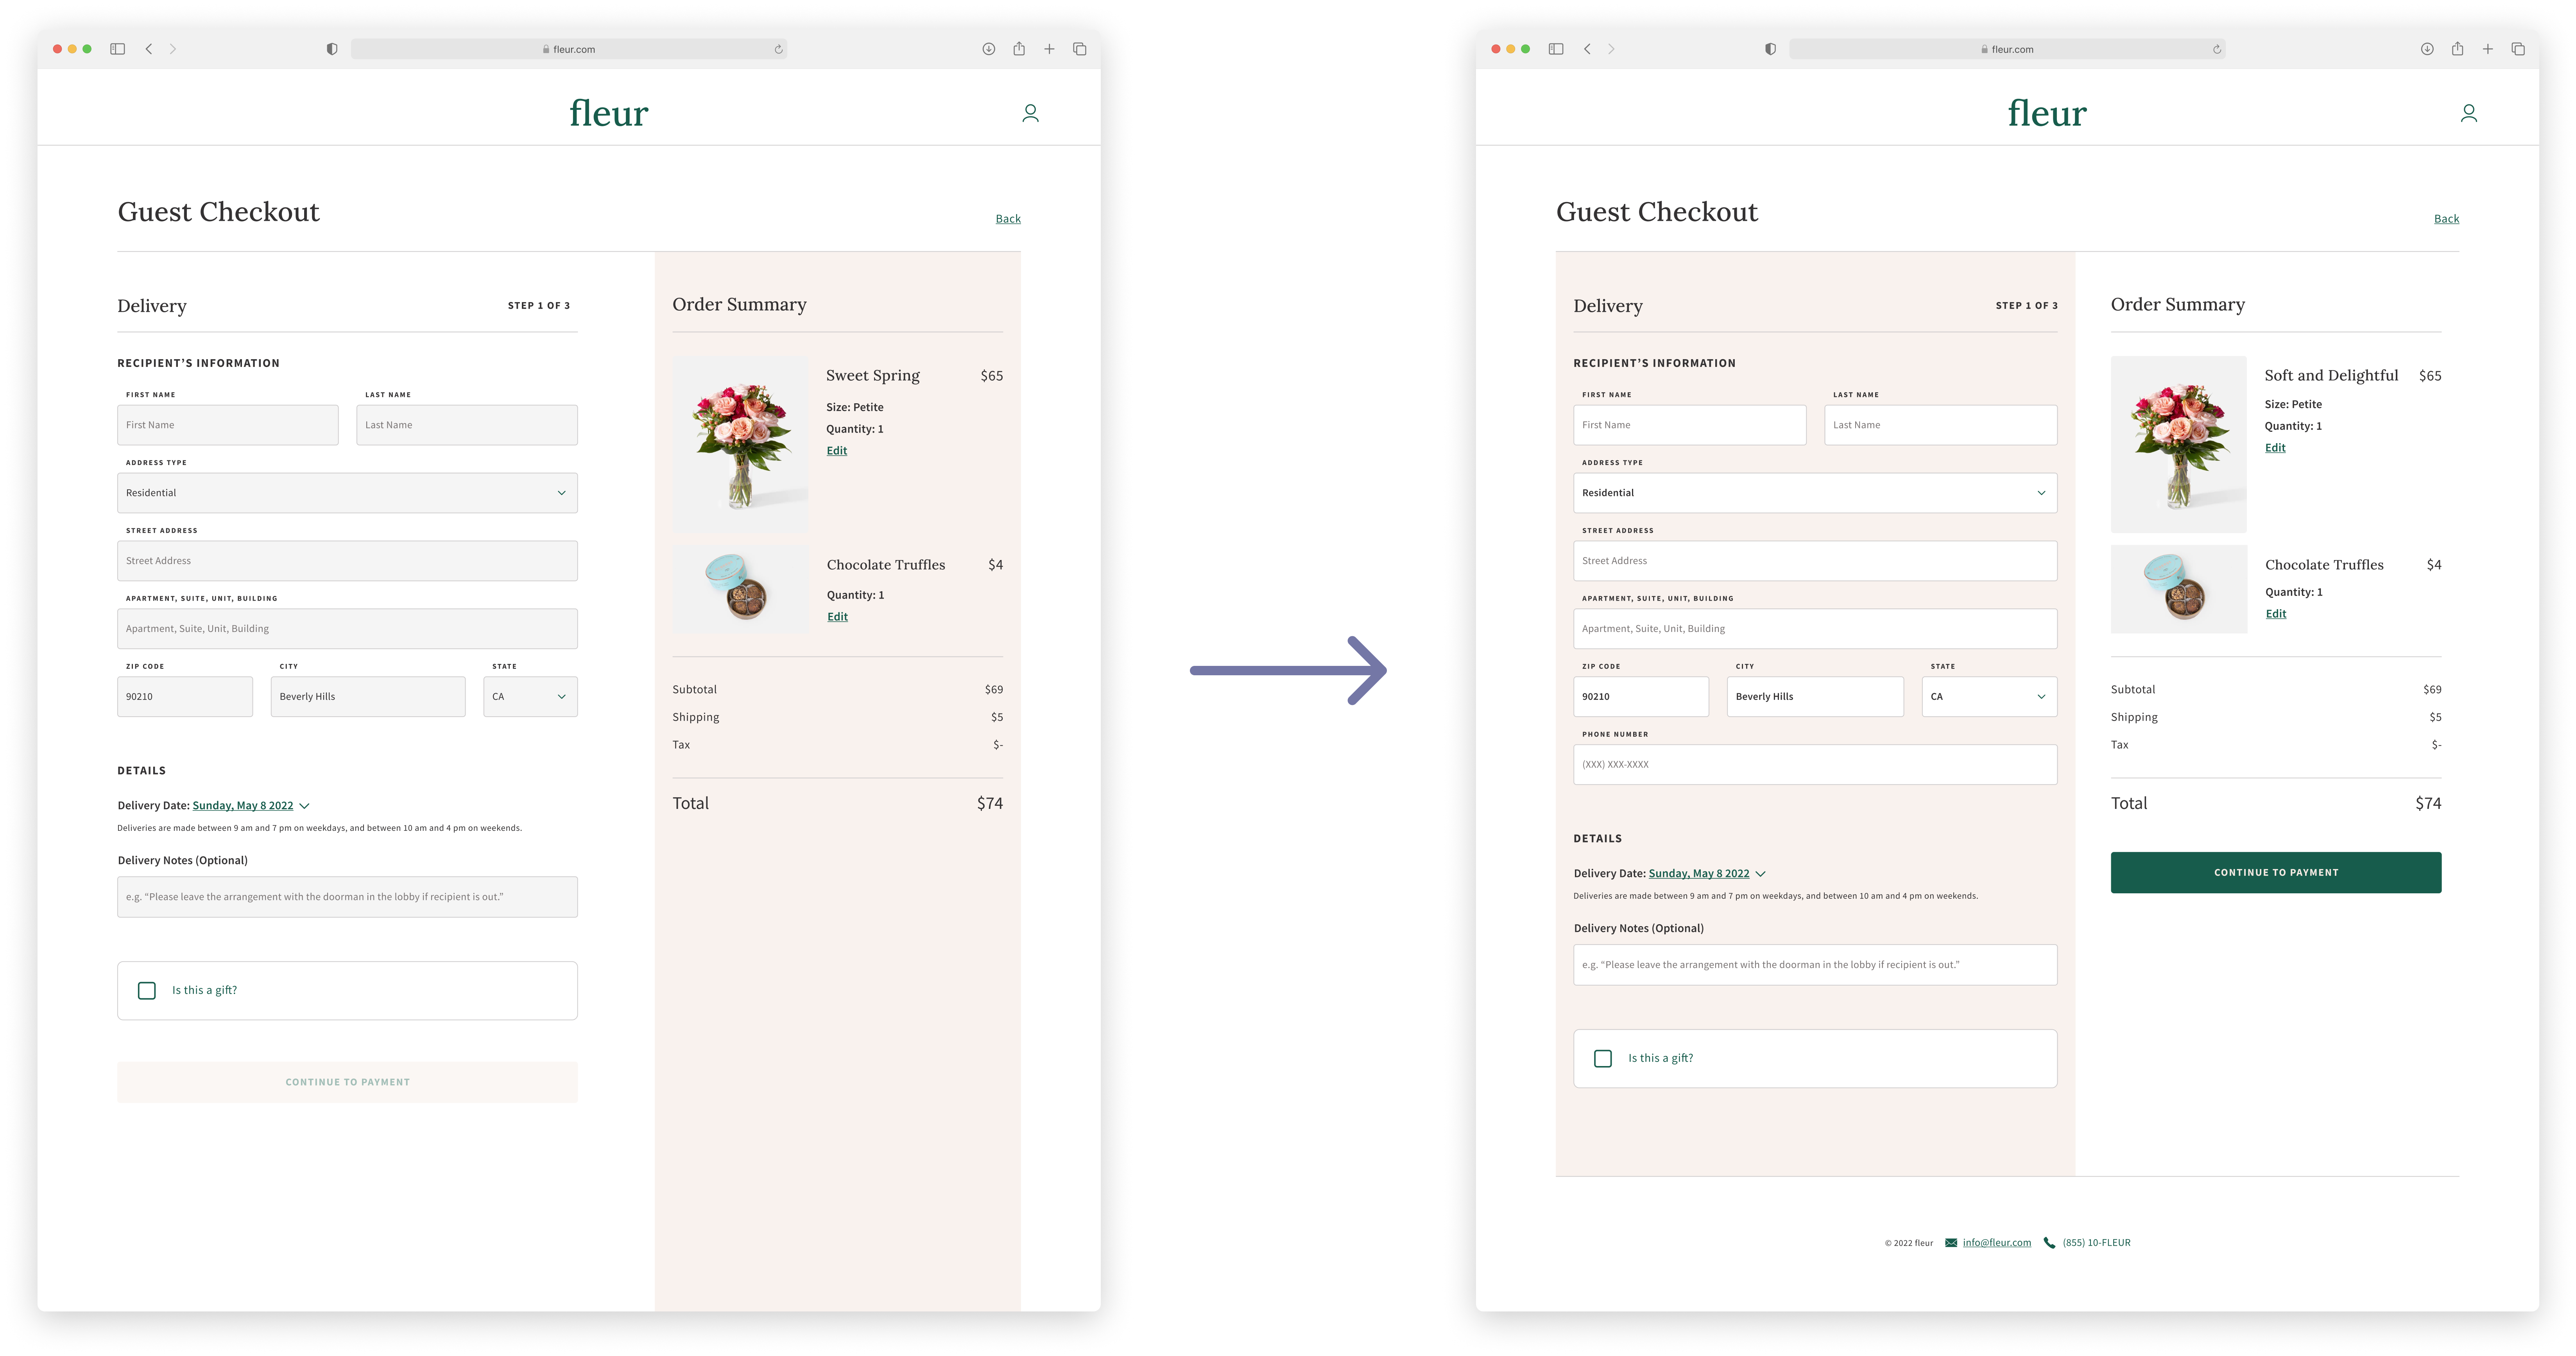Click the phone icon in footer
2576x1356 pixels.
coord(2049,1243)
